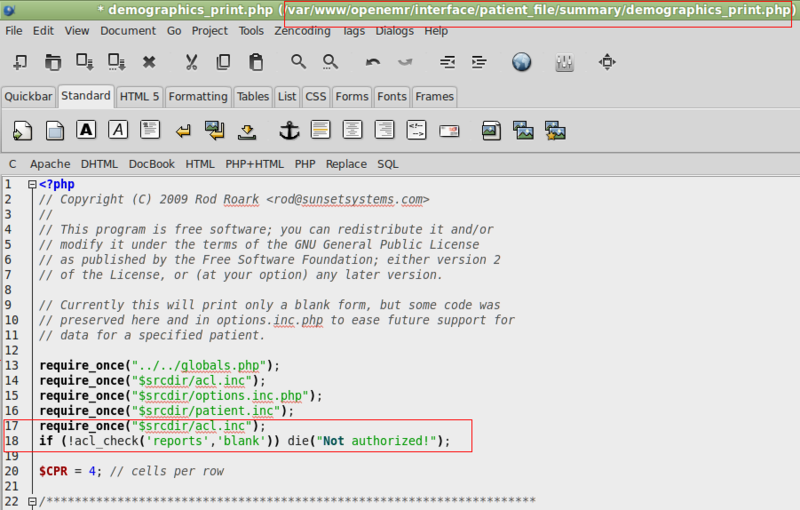The image size is (800, 510).
Task: Click the New file icon
Action: tap(20, 62)
